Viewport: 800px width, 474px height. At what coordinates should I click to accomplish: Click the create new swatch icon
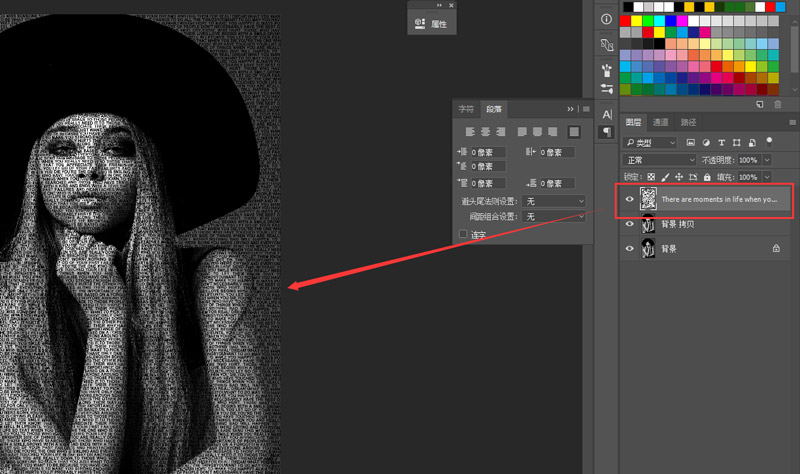tap(760, 104)
